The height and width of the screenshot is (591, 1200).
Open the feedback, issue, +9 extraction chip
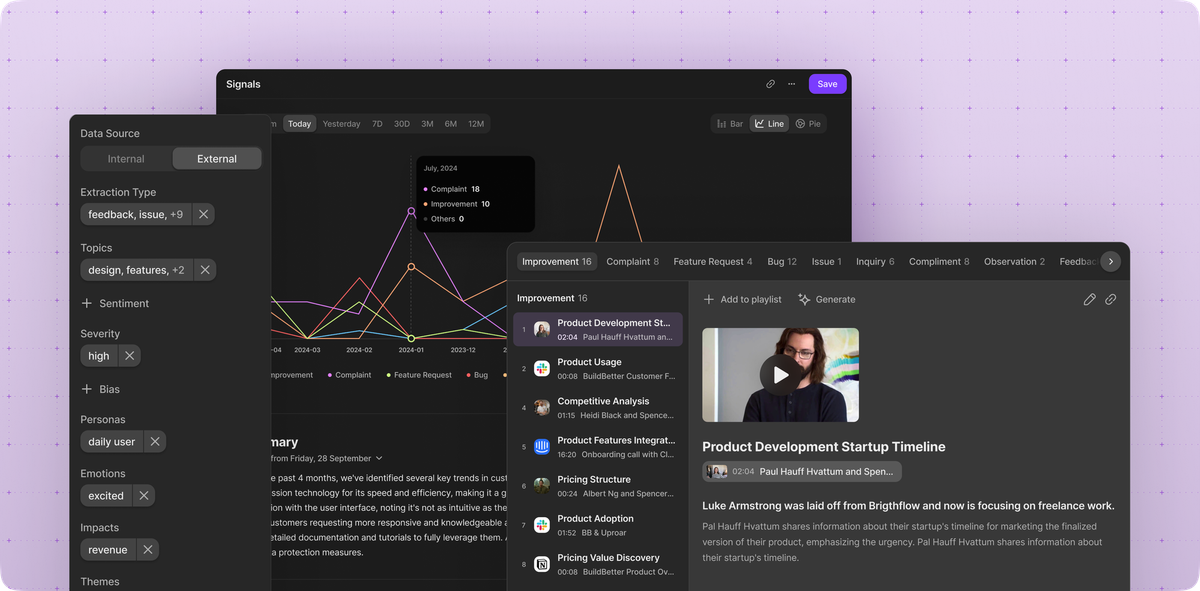(x=135, y=214)
